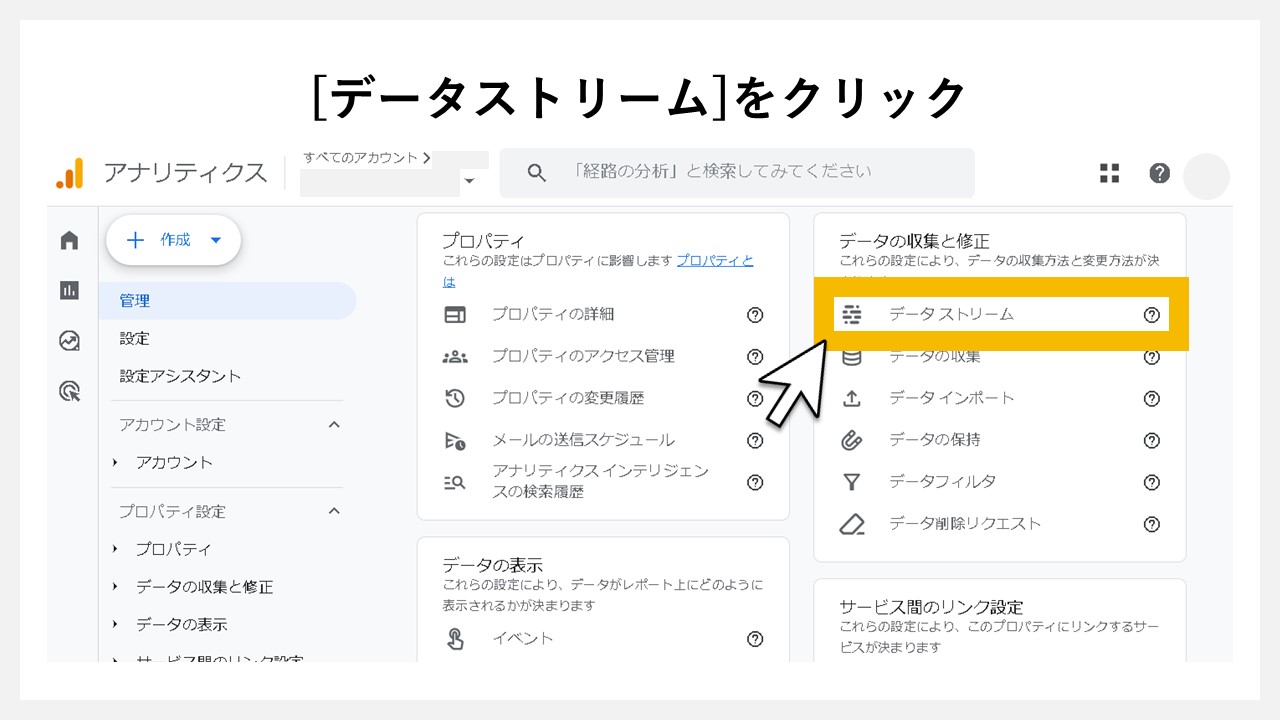The width and height of the screenshot is (1280, 720).
Task: Select the データ フィルタ funnel icon
Action: (852, 482)
